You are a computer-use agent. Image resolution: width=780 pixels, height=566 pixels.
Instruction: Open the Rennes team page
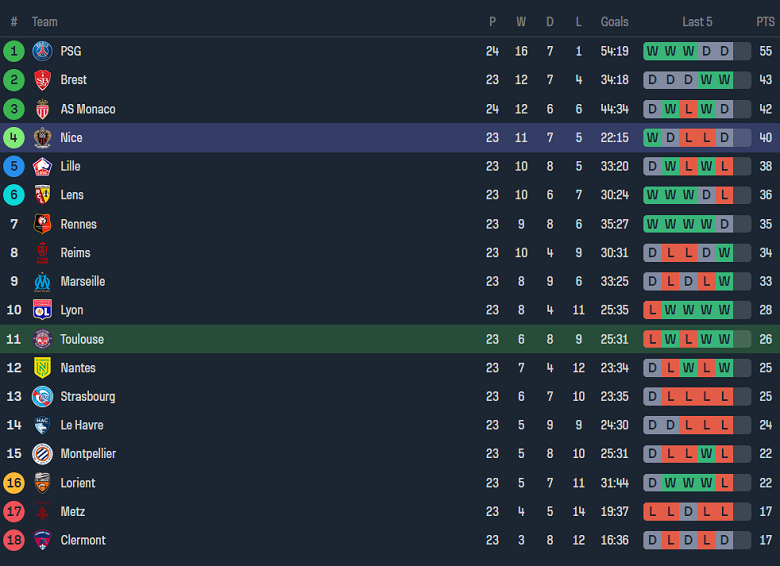point(78,224)
